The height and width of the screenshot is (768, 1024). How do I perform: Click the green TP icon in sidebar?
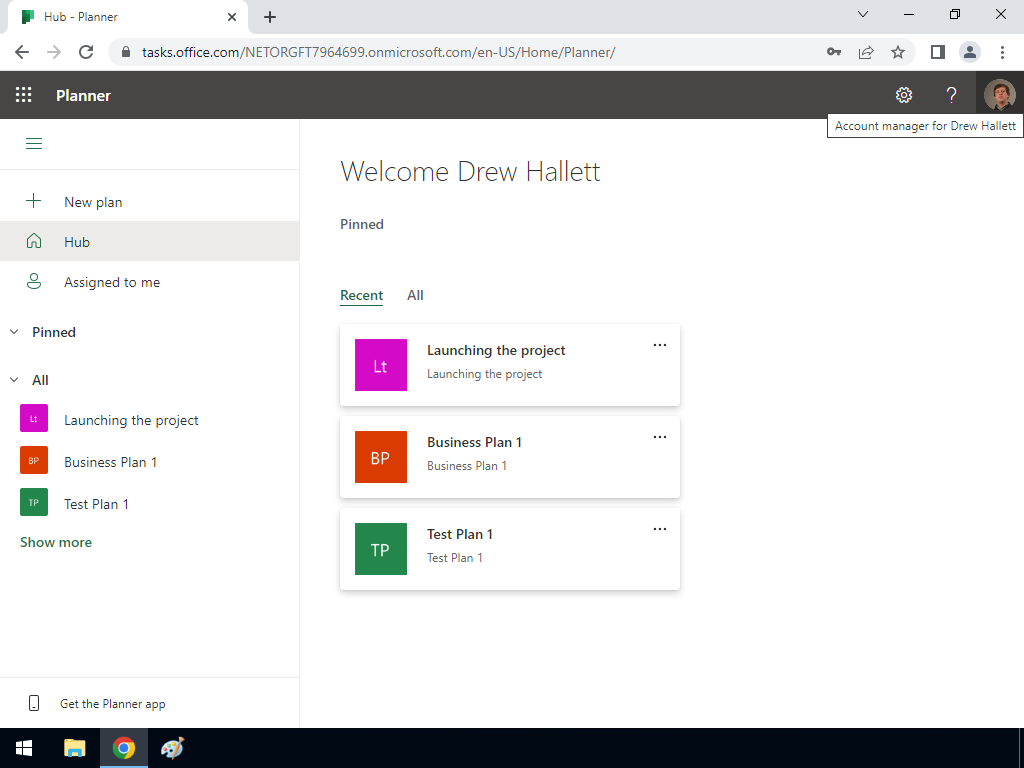tap(34, 502)
